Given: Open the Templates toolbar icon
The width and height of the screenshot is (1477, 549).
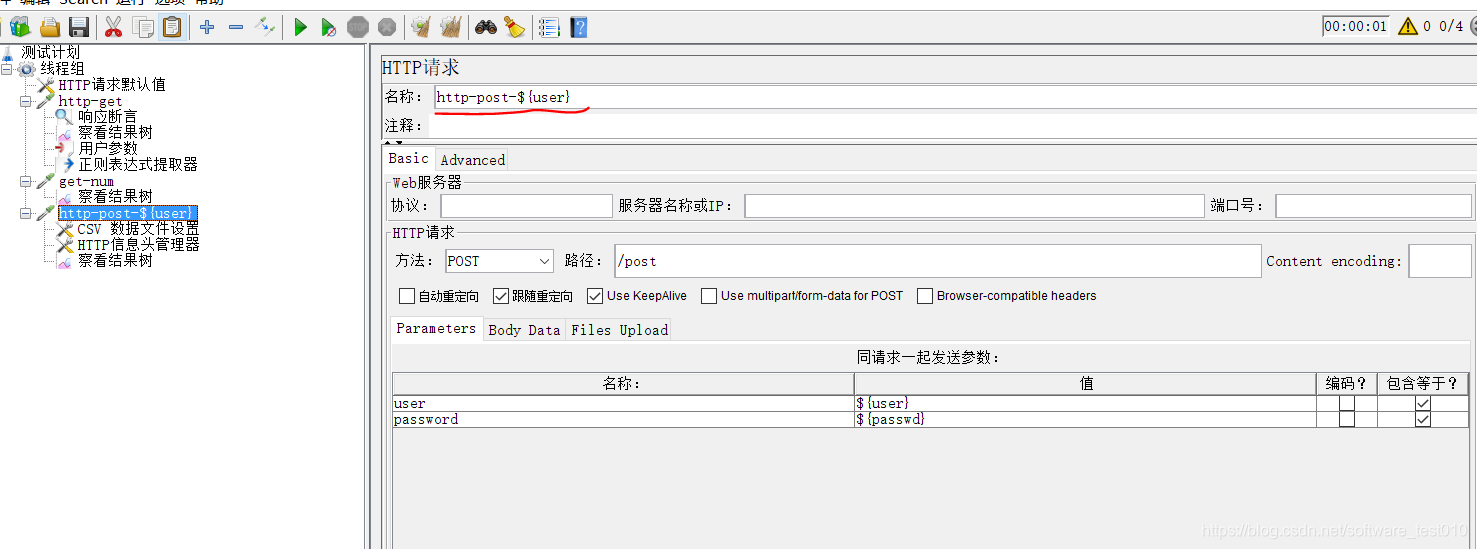Looking at the screenshot, I should pyautogui.click(x=20, y=27).
